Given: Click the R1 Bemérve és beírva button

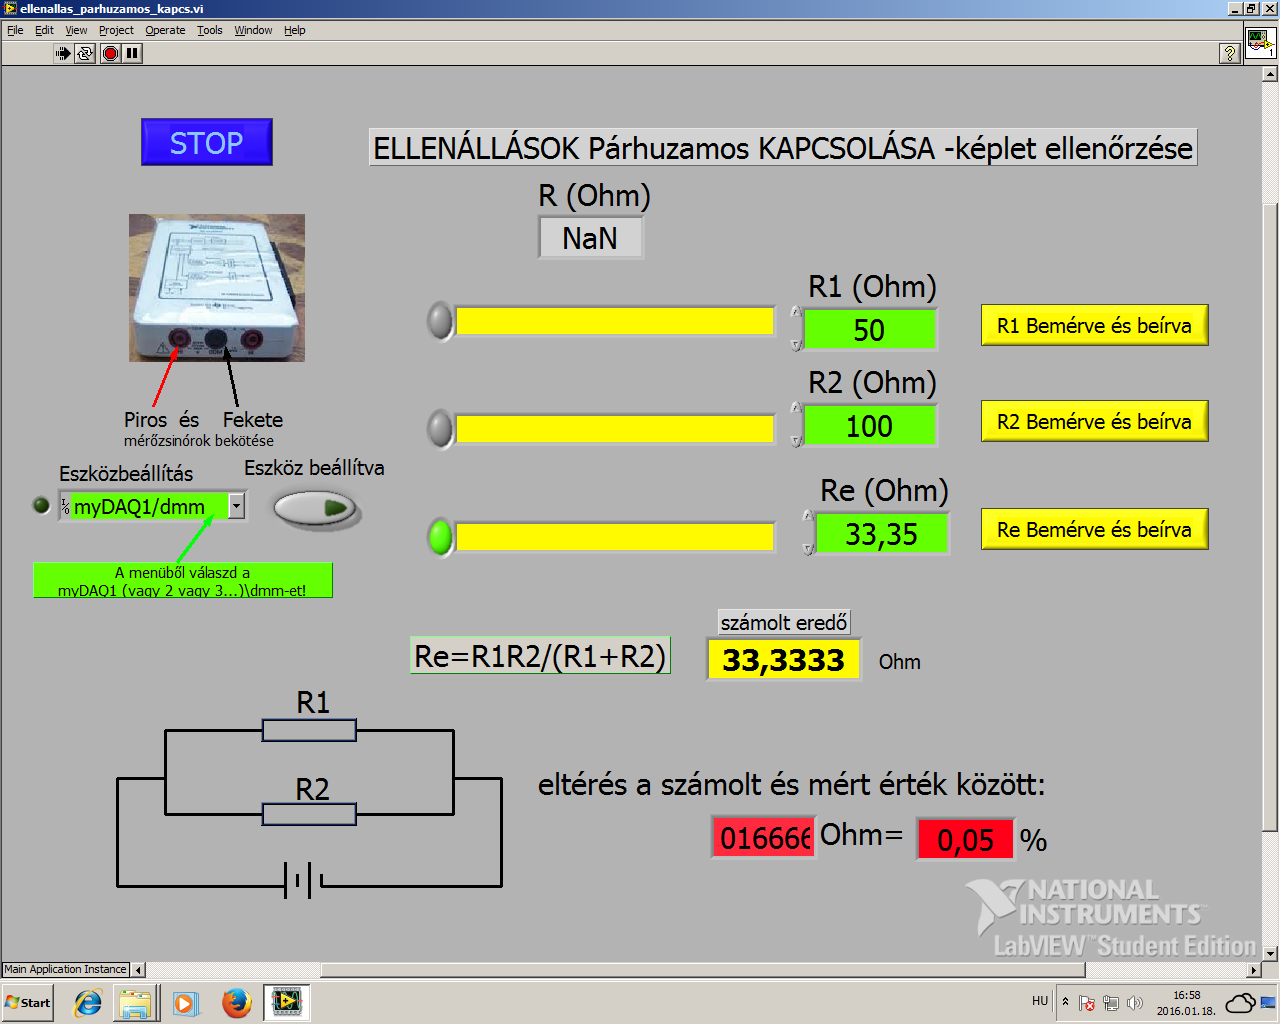Looking at the screenshot, I should point(1094,326).
